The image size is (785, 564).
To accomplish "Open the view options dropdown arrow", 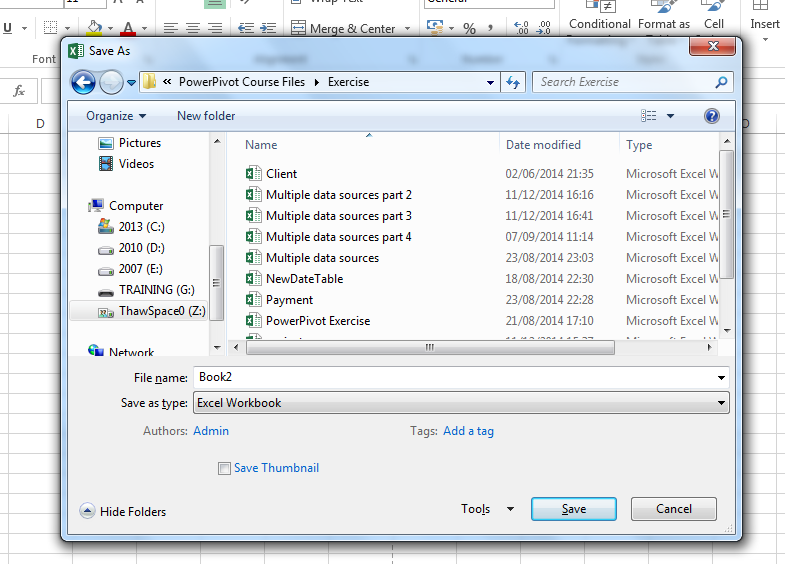I will (670, 116).
